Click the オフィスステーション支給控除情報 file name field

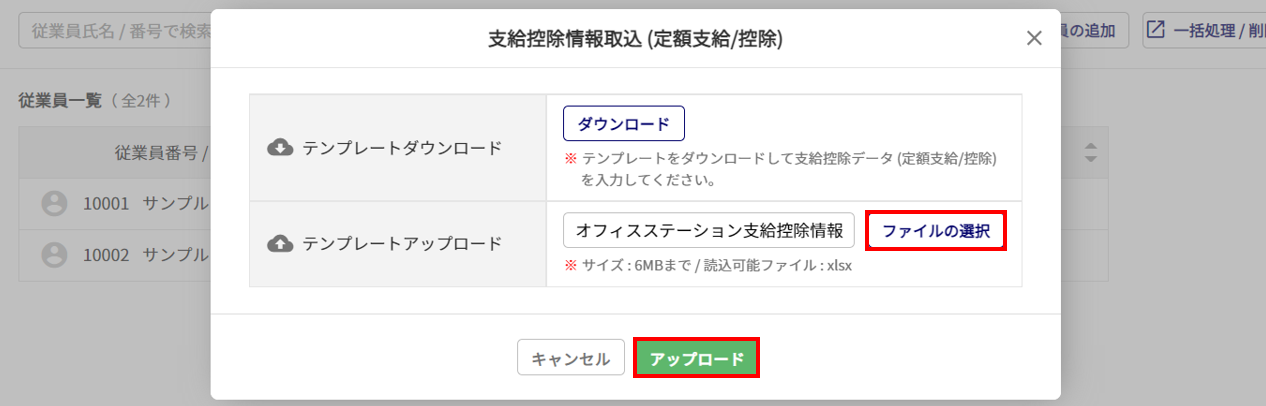point(709,230)
